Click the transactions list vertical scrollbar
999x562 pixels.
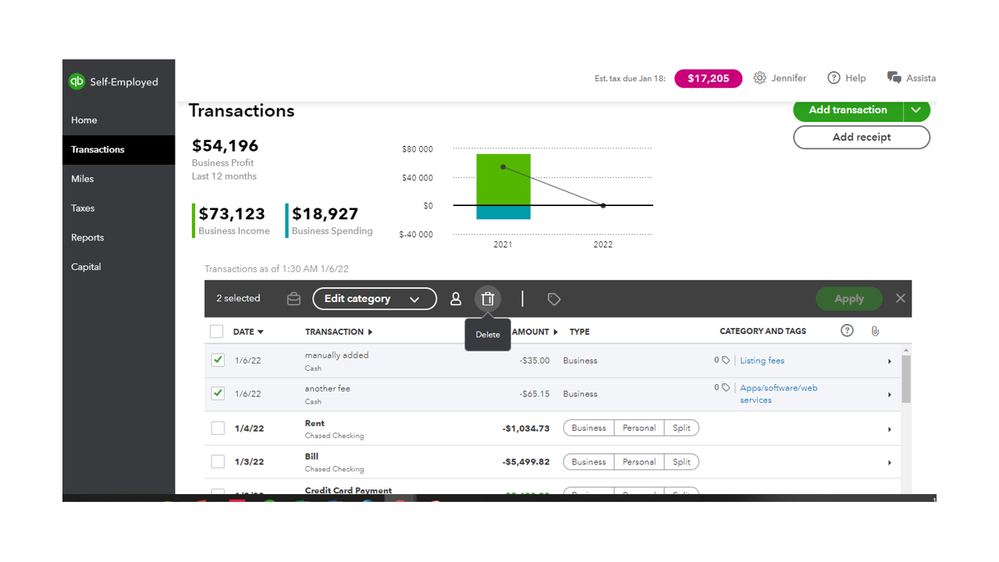click(906, 379)
